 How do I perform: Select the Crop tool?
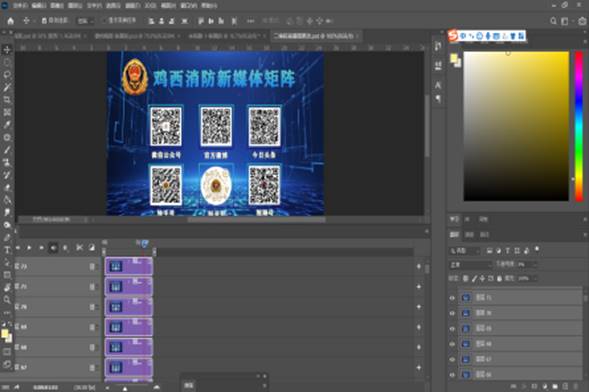tap(7, 100)
